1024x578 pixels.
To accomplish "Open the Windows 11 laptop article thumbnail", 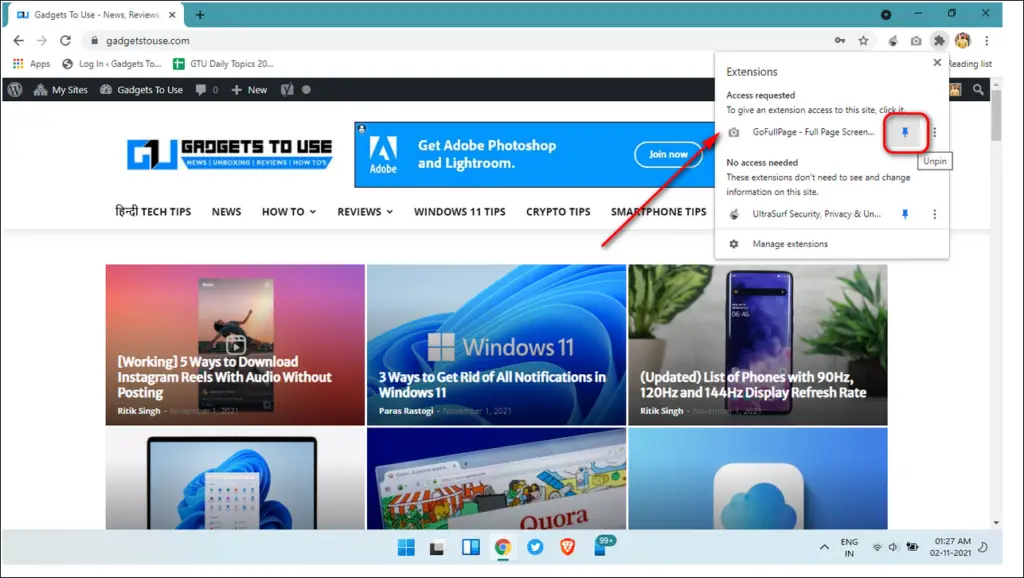I will click(x=235, y=479).
